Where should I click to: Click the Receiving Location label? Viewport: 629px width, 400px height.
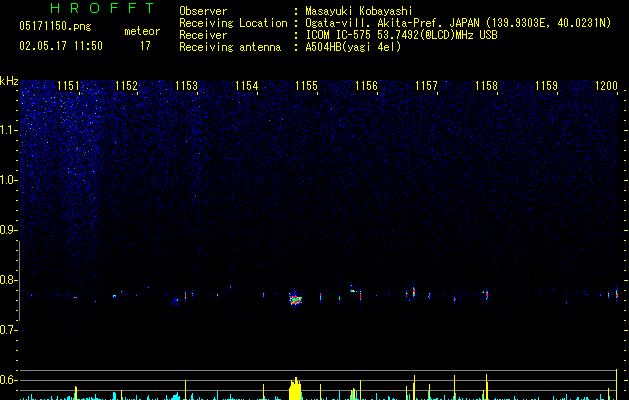click(233, 23)
